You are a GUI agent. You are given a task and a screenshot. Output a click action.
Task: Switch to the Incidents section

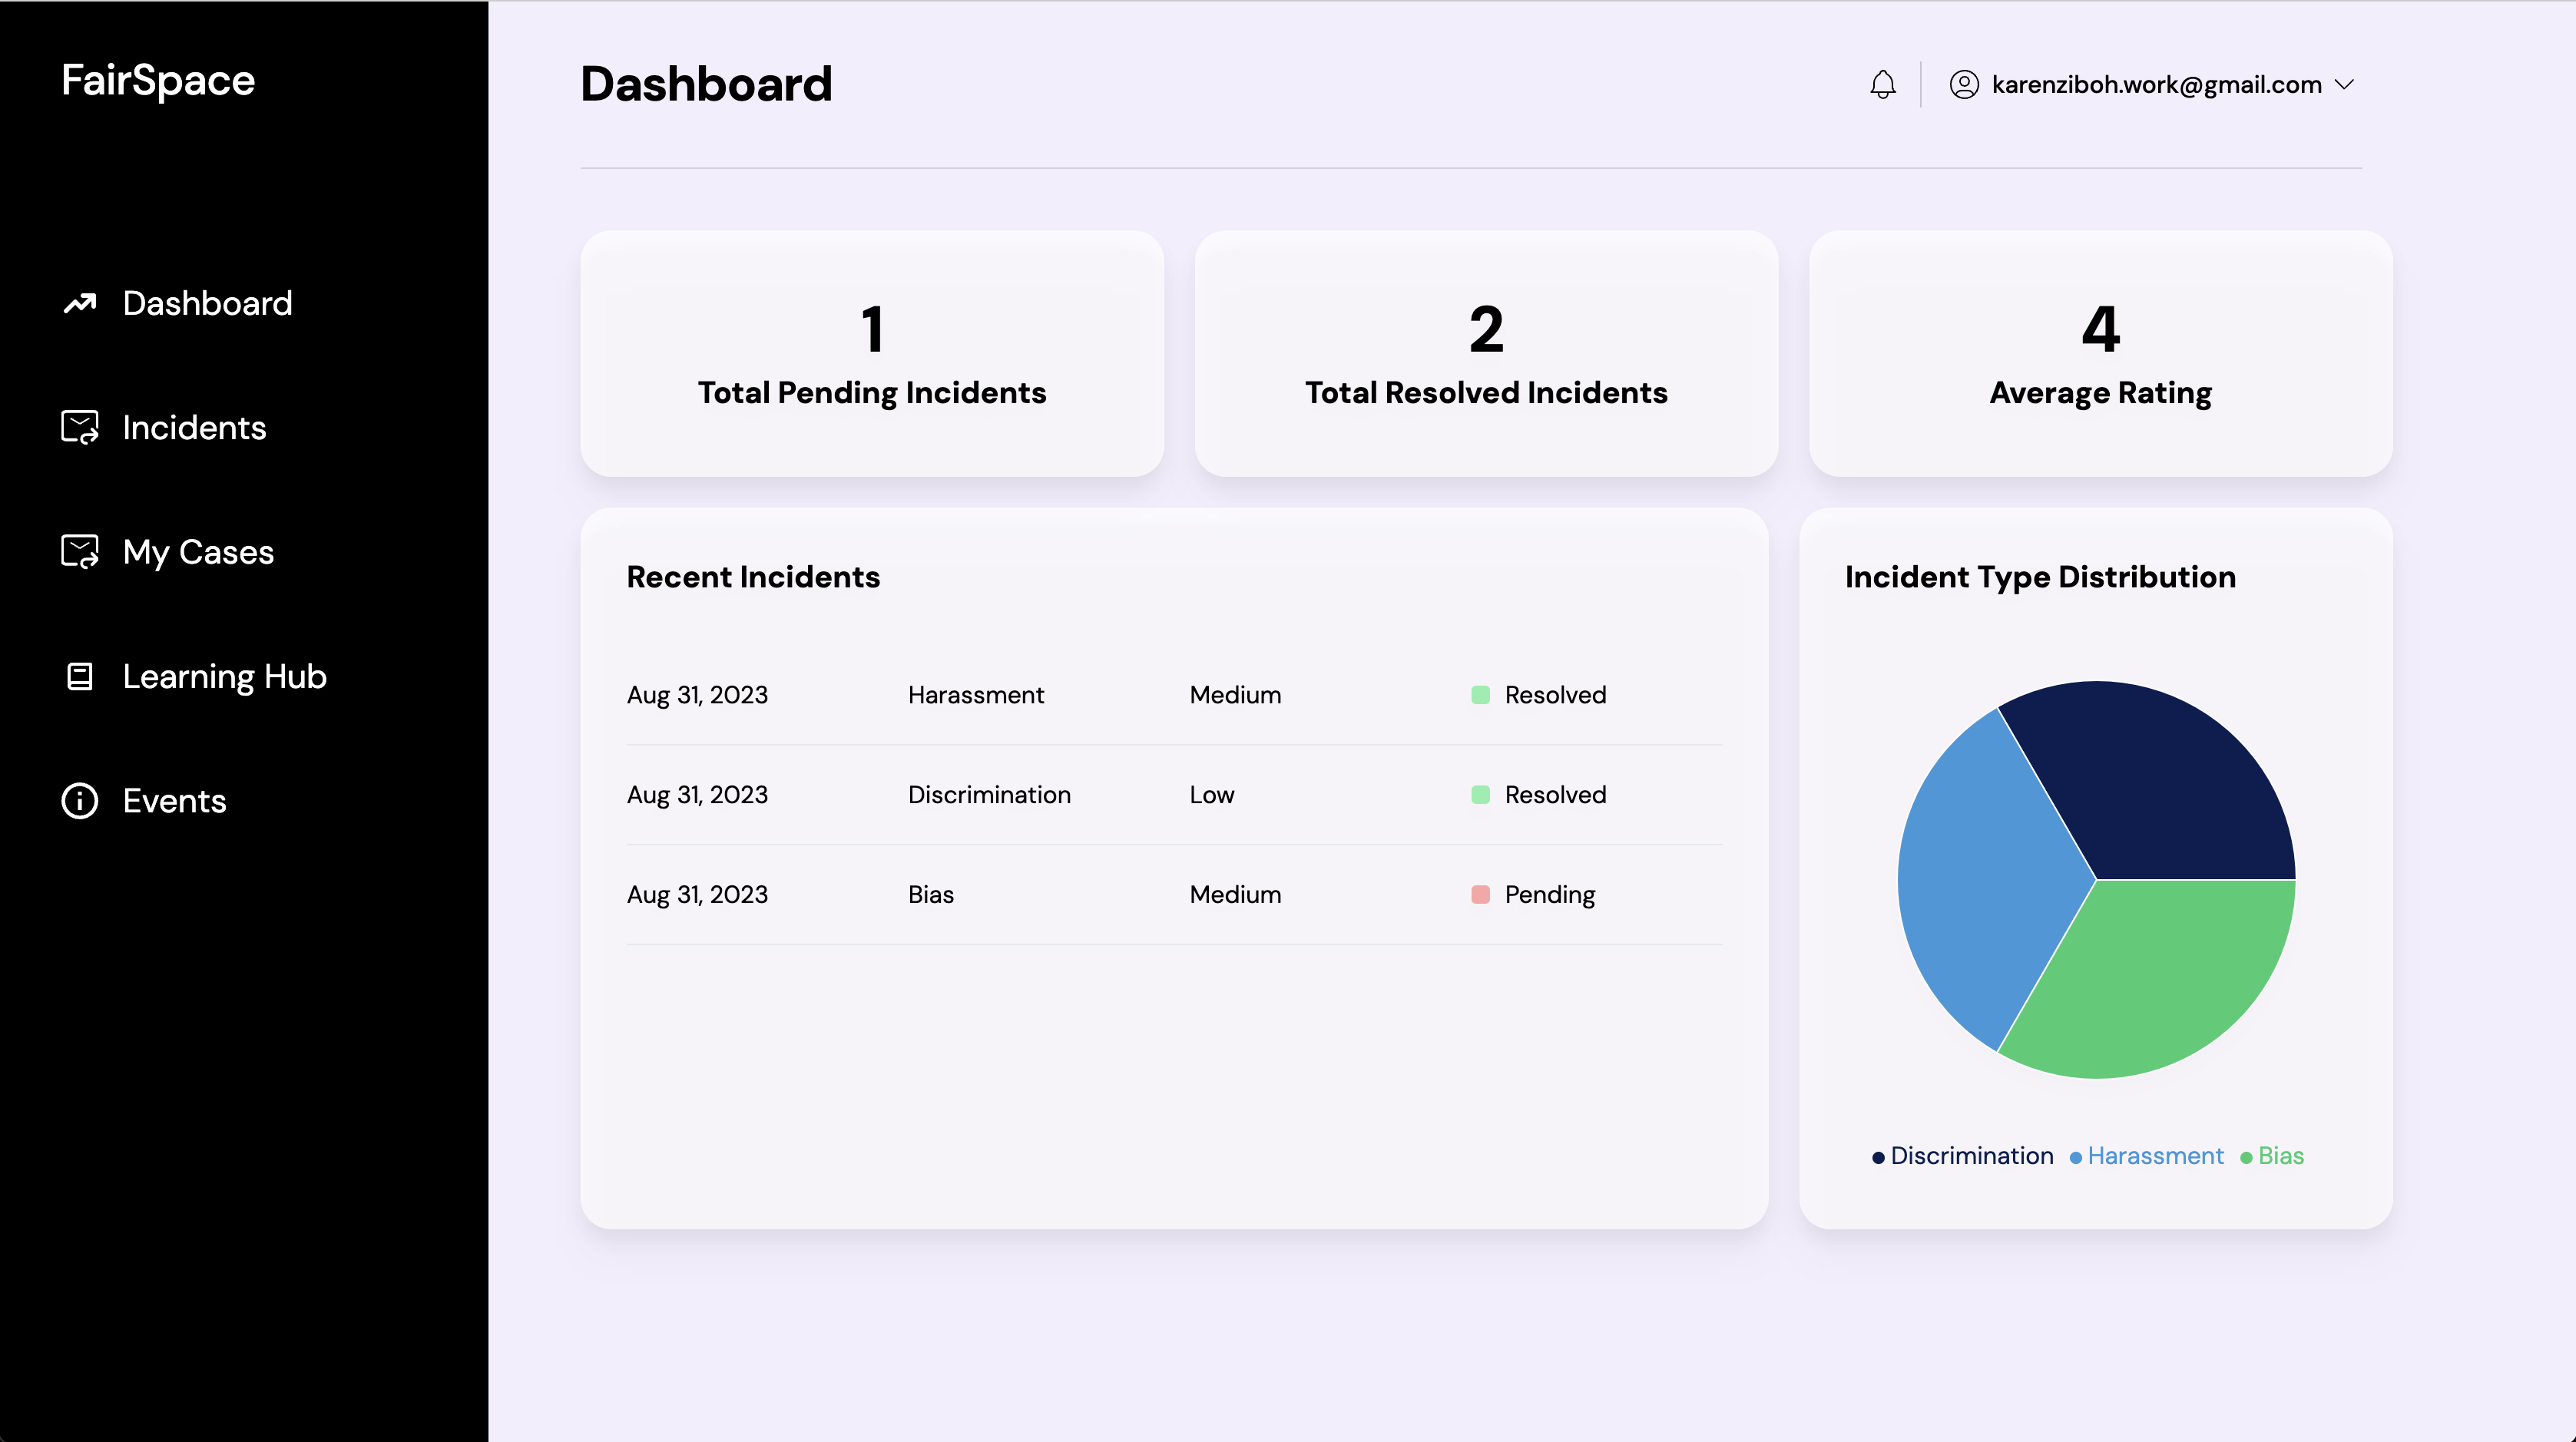[194, 427]
